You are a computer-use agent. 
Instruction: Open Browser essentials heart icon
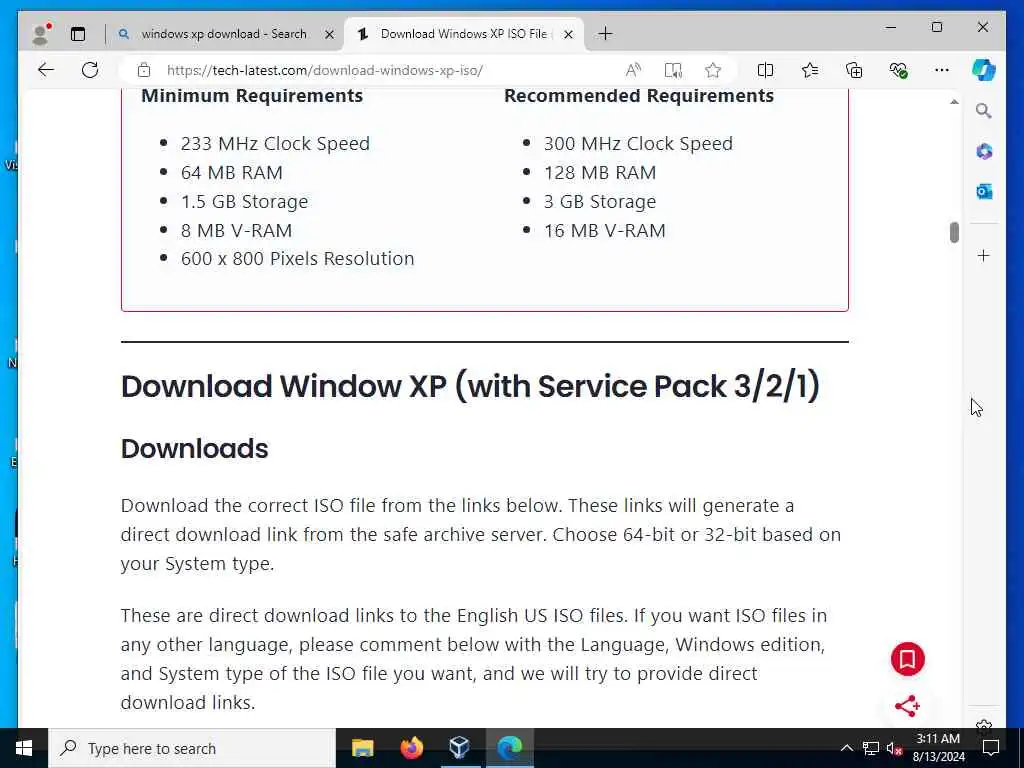click(898, 70)
